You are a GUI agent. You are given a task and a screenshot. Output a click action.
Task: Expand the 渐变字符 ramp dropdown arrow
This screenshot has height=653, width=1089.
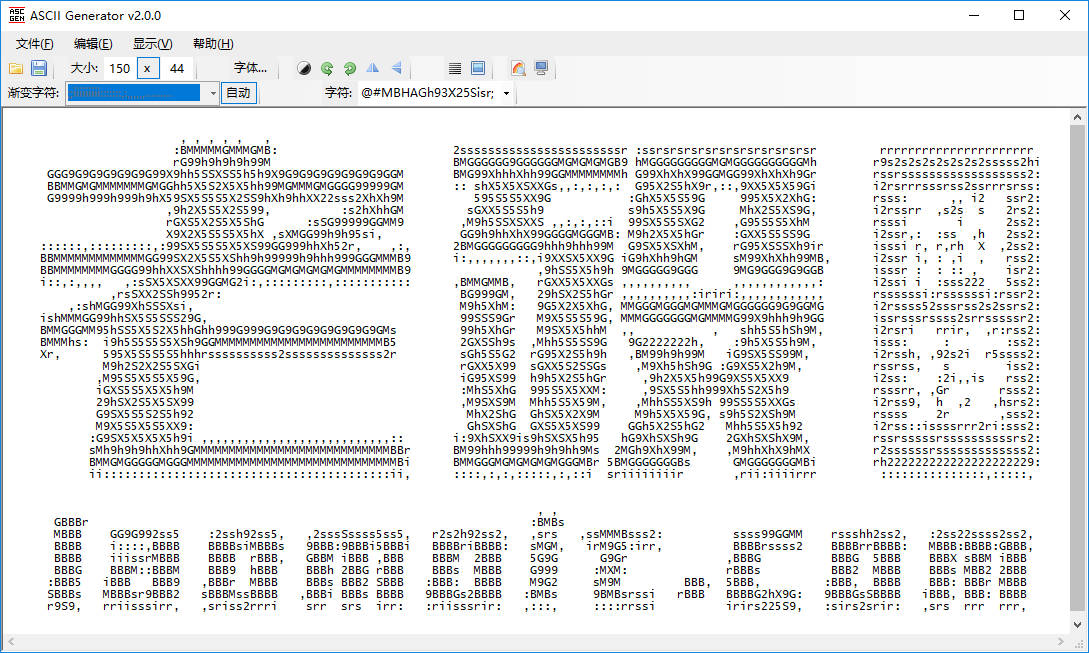coord(213,93)
